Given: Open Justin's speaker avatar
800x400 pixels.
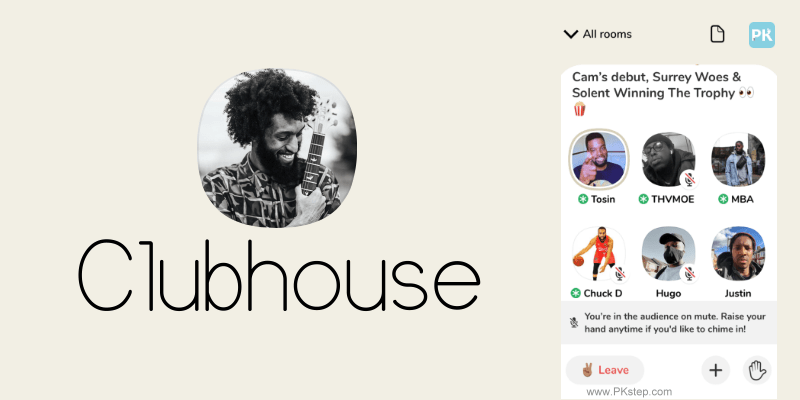Looking at the screenshot, I should (738, 254).
